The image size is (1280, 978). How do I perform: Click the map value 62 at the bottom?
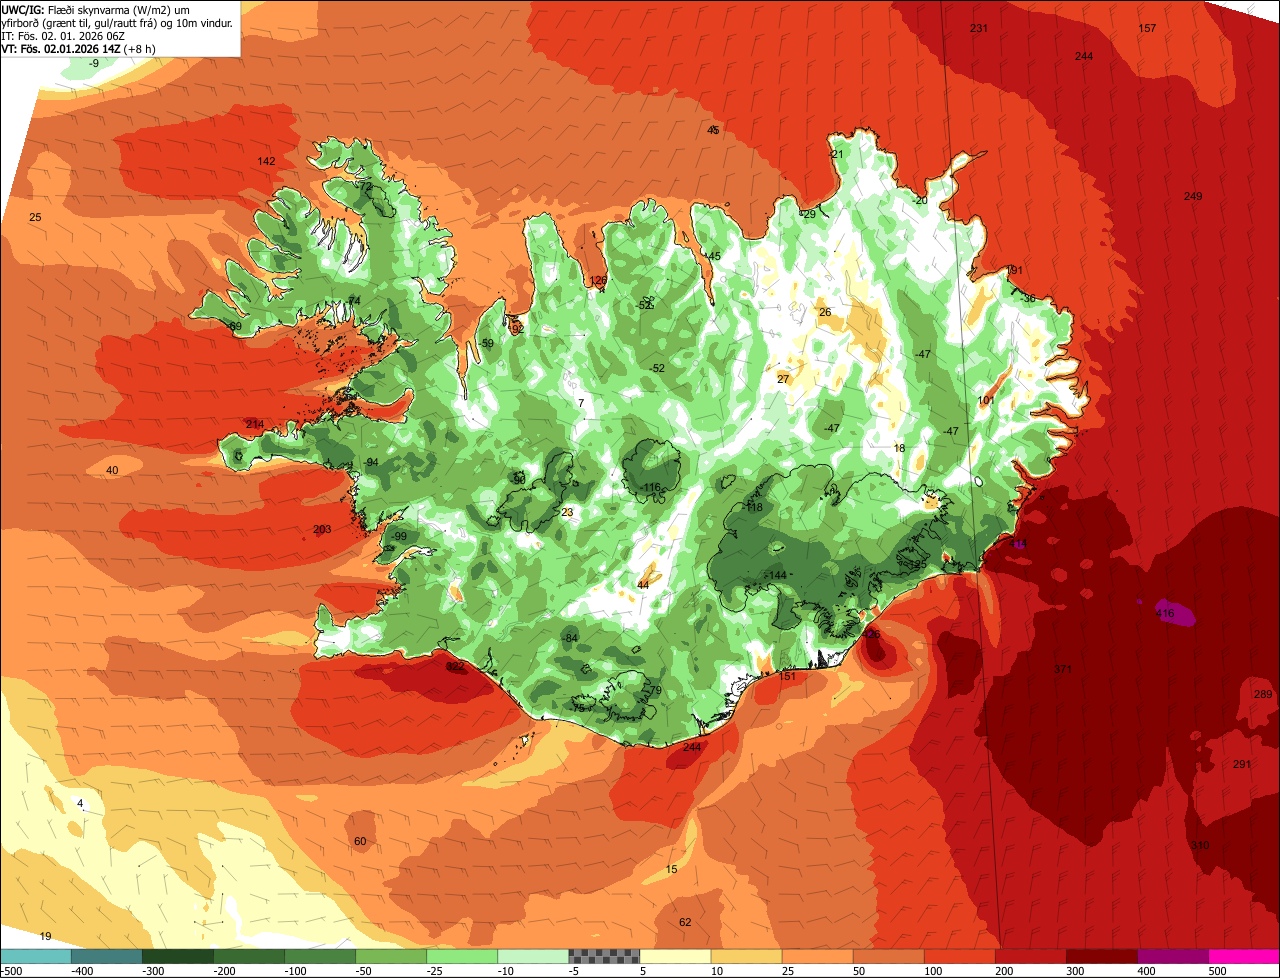(x=685, y=922)
